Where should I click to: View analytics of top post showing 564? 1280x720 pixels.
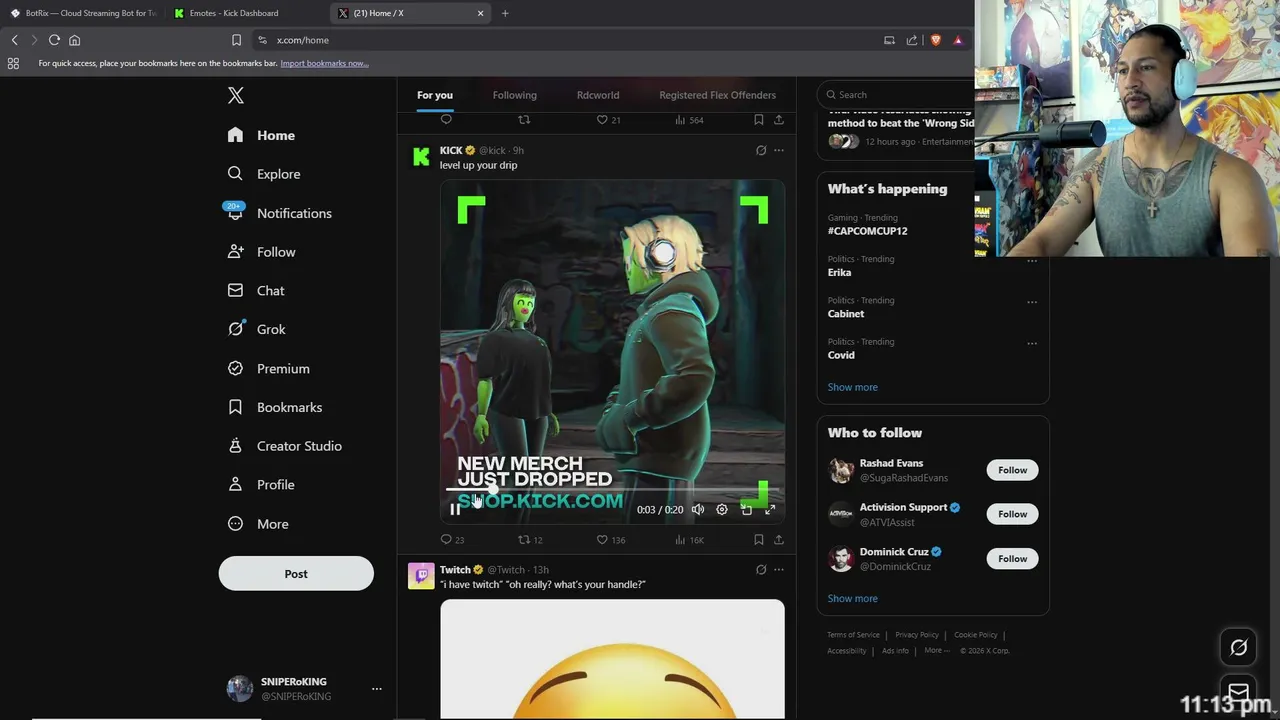[x=689, y=120]
